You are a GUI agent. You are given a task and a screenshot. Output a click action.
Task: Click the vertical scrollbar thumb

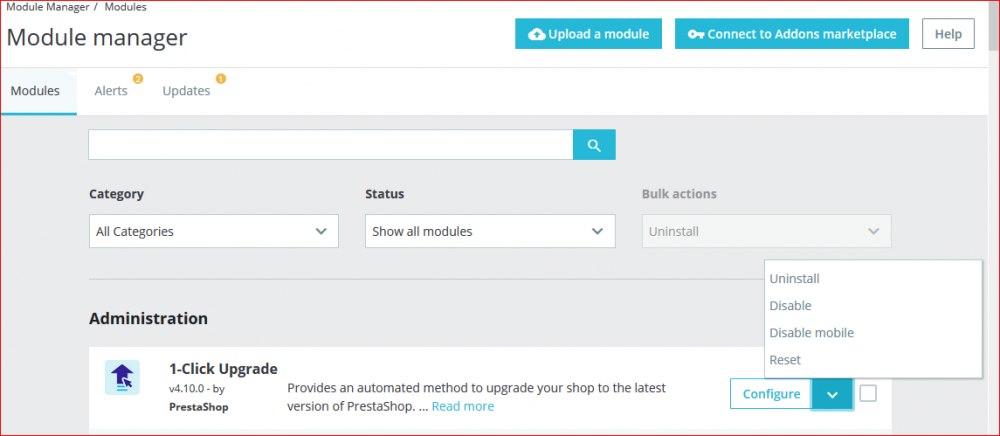pos(994,24)
